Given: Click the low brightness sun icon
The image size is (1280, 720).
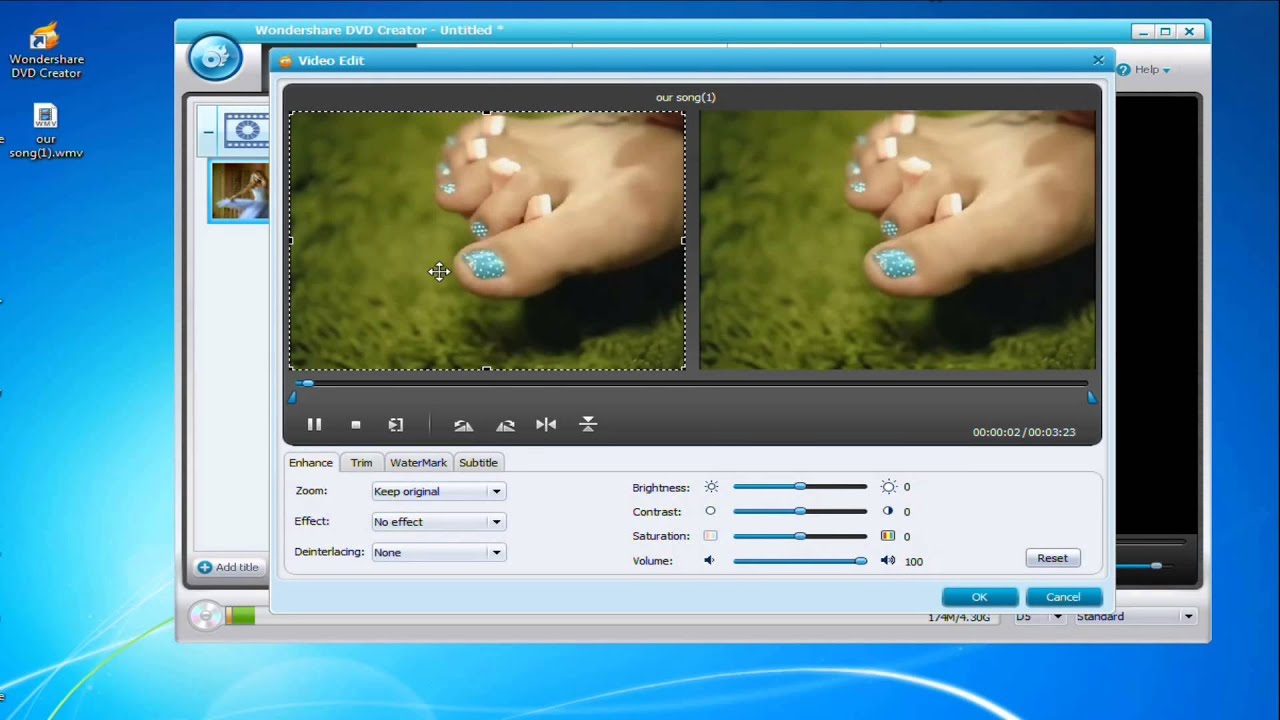Looking at the screenshot, I should click(x=711, y=487).
